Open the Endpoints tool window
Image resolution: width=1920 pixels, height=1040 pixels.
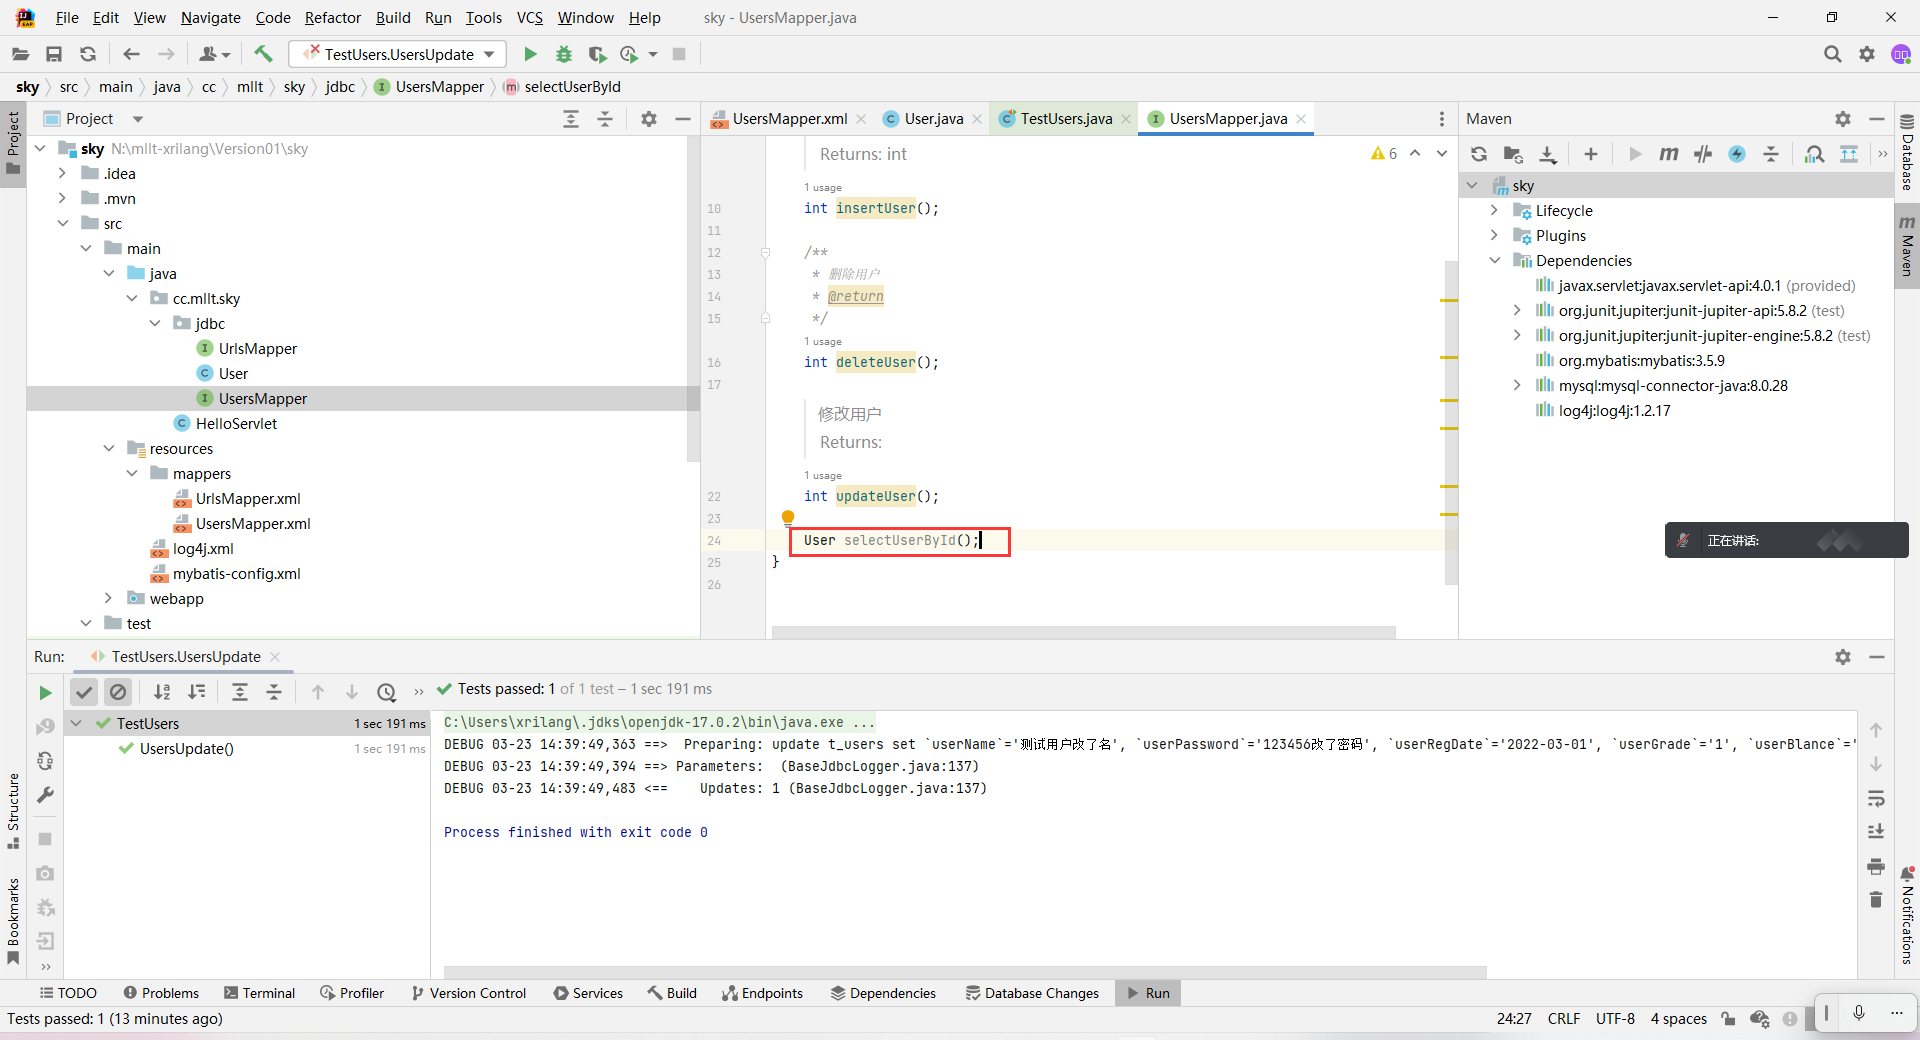click(x=763, y=993)
